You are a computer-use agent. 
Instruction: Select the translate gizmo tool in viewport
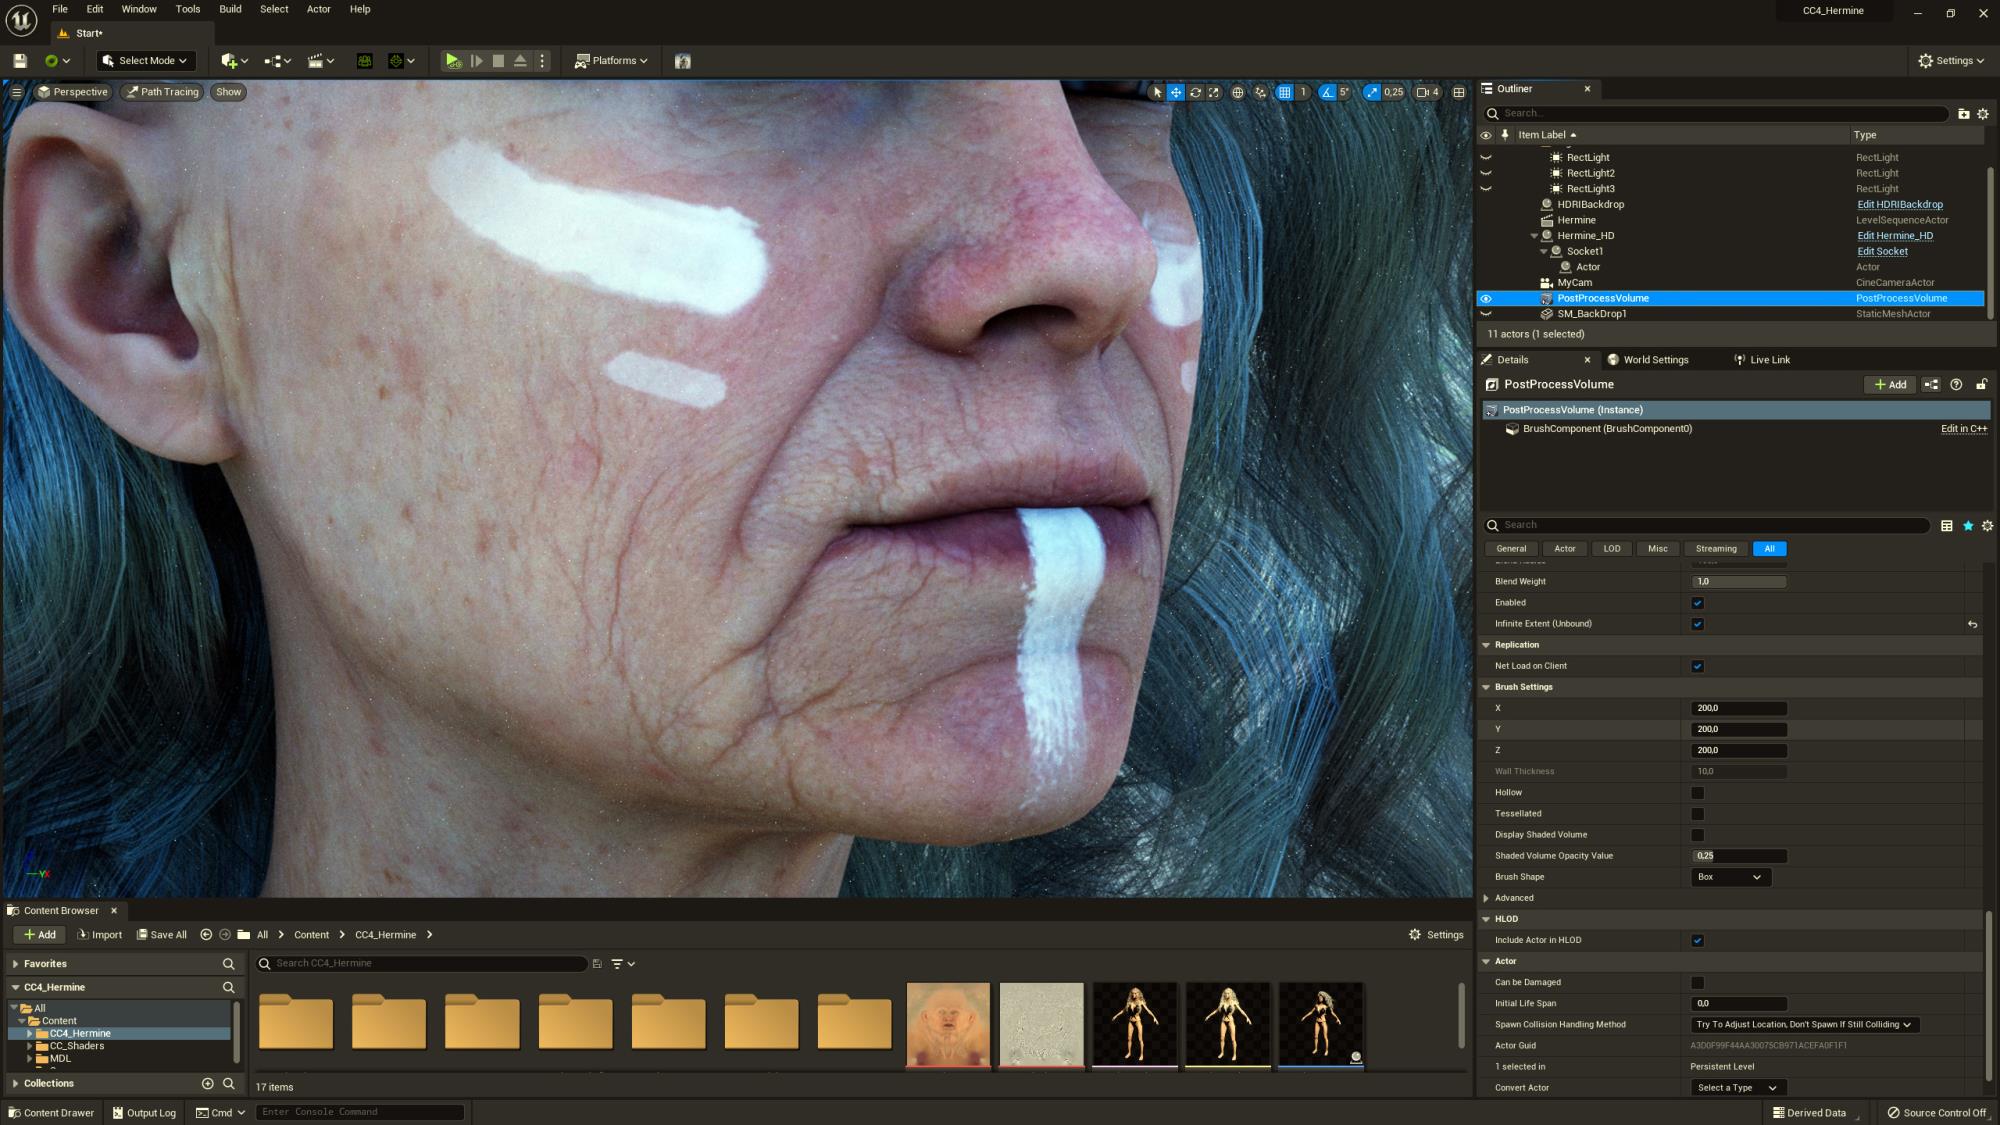pos(1176,92)
